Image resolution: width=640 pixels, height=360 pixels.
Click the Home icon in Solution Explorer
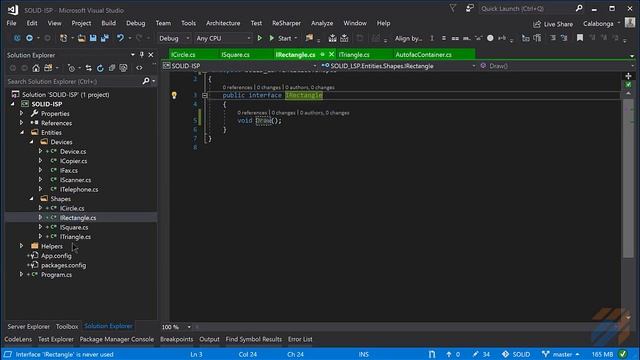coord(36,68)
